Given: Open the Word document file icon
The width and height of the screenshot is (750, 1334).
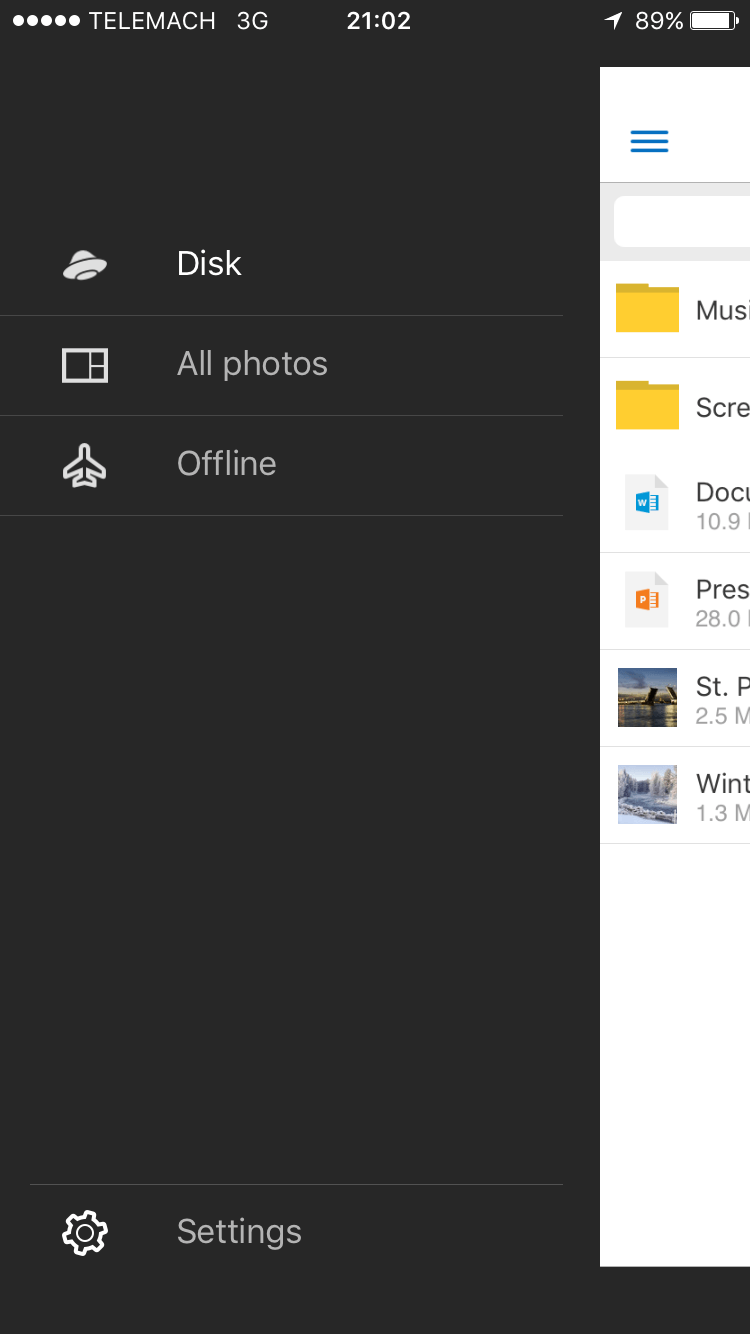Looking at the screenshot, I should 647,502.
